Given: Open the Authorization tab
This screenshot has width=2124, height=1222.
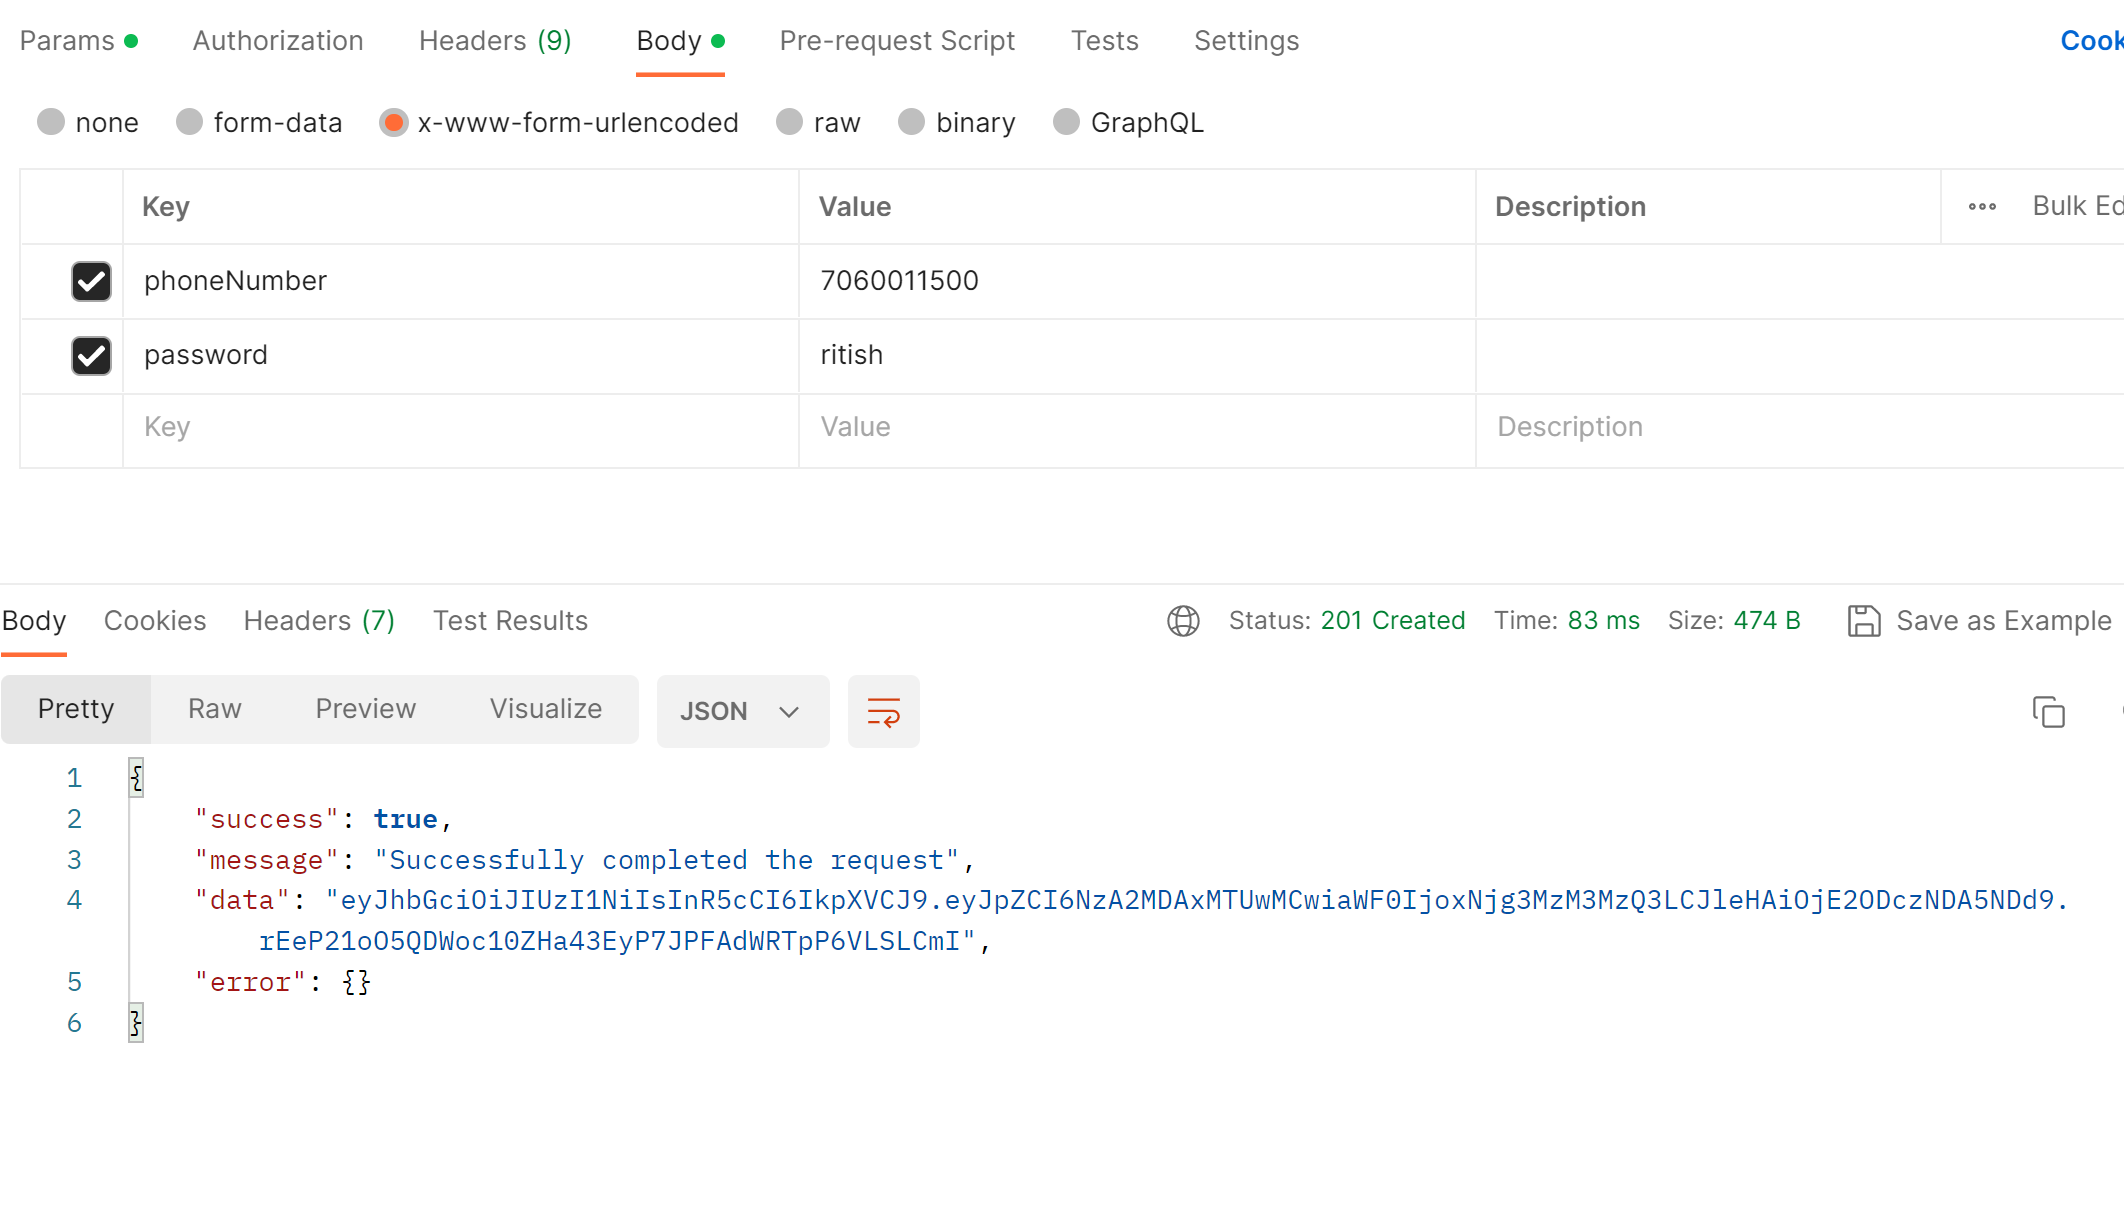Looking at the screenshot, I should (x=278, y=41).
